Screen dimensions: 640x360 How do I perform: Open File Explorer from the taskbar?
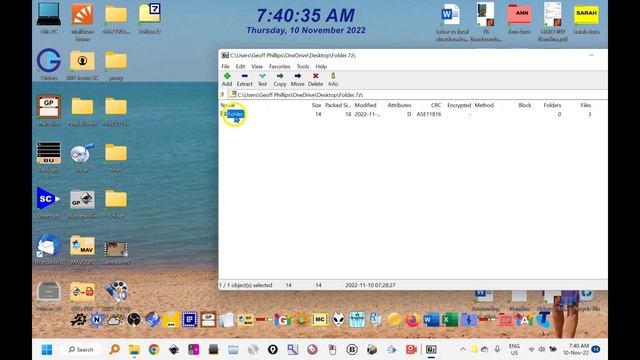[134, 350]
